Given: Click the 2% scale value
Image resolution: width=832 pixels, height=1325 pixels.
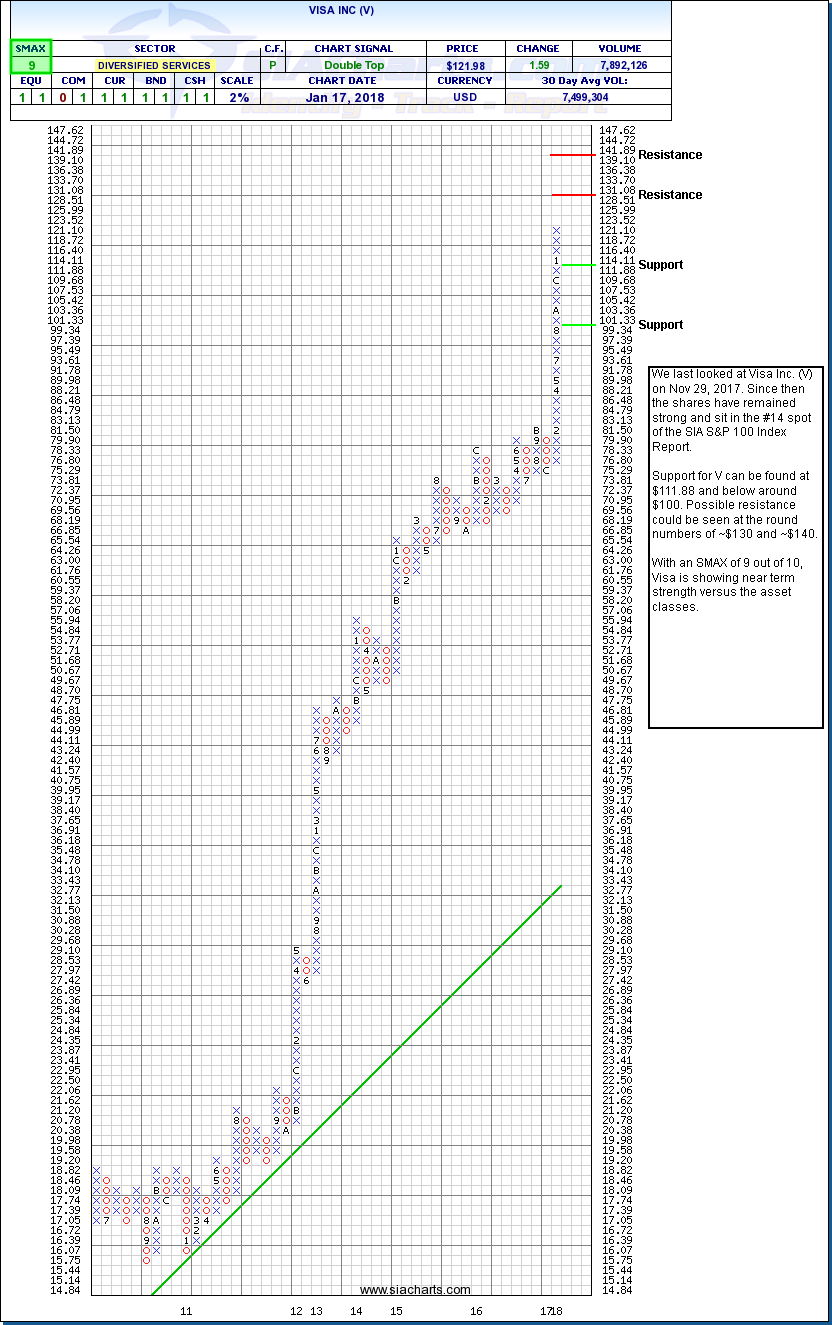Looking at the screenshot, I should 236,97.
